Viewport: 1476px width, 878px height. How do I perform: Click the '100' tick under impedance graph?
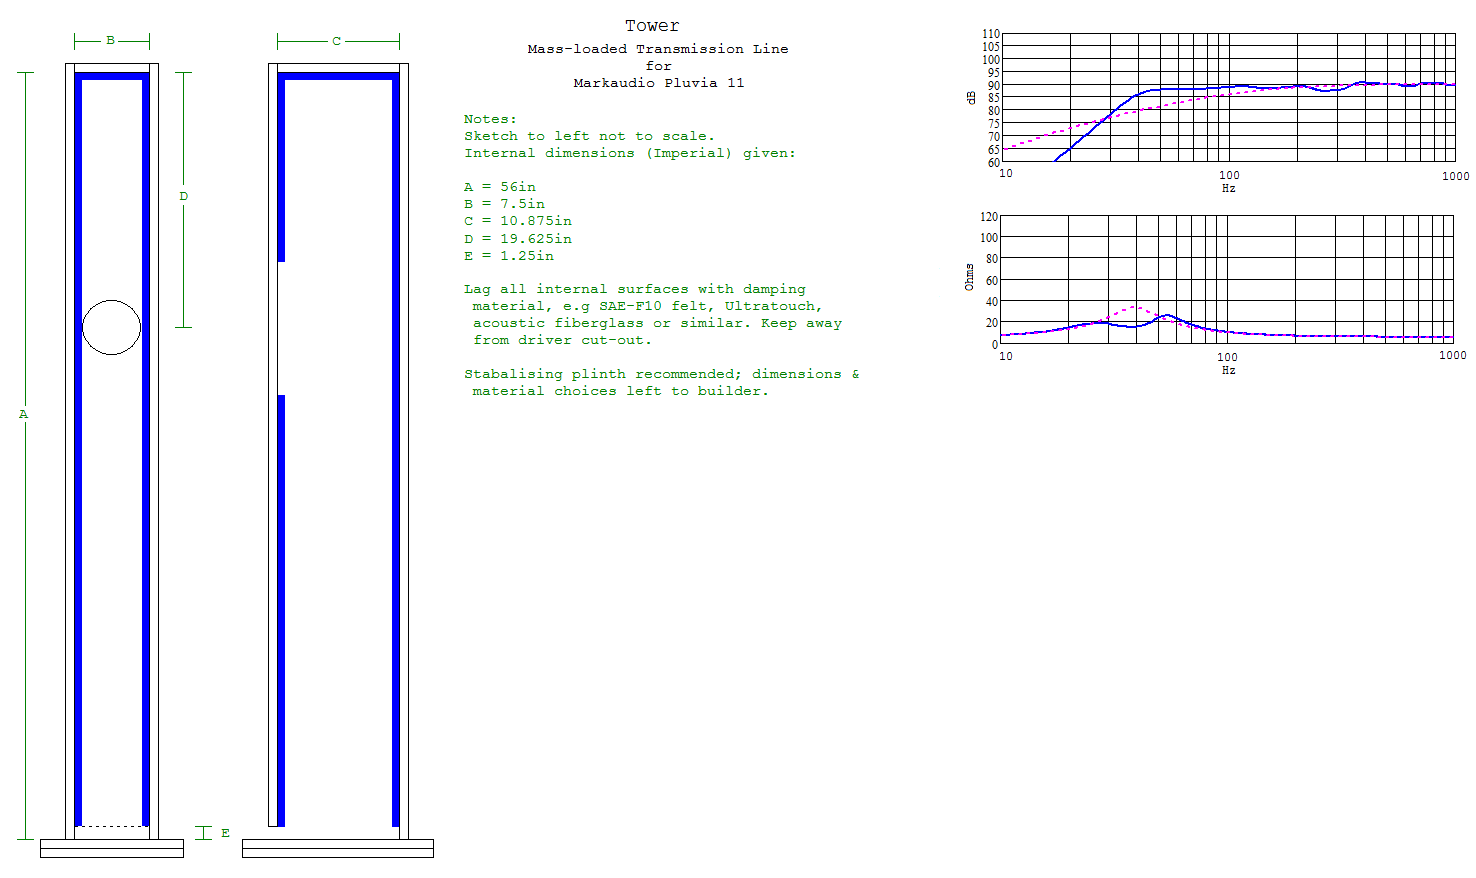(1227, 357)
